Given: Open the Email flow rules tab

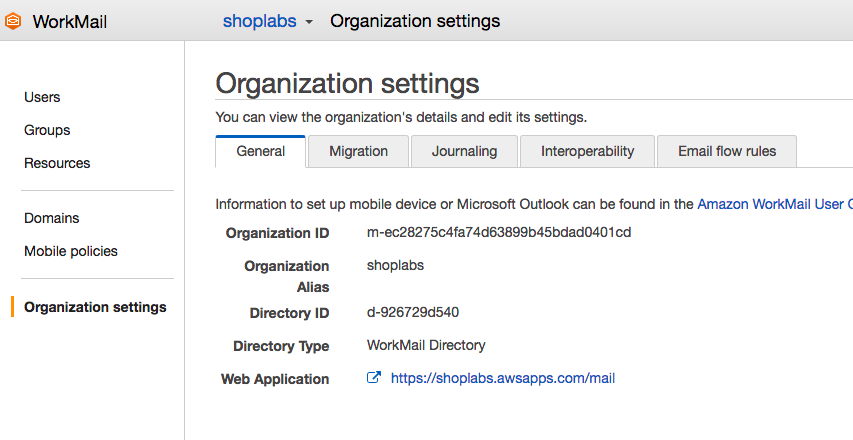Looking at the screenshot, I should point(727,151).
